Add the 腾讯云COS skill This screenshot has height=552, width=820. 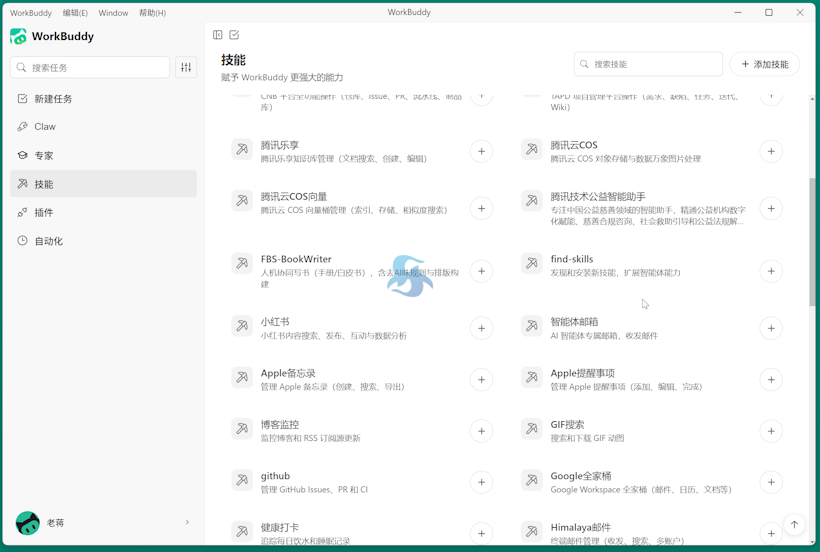(771, 152)
